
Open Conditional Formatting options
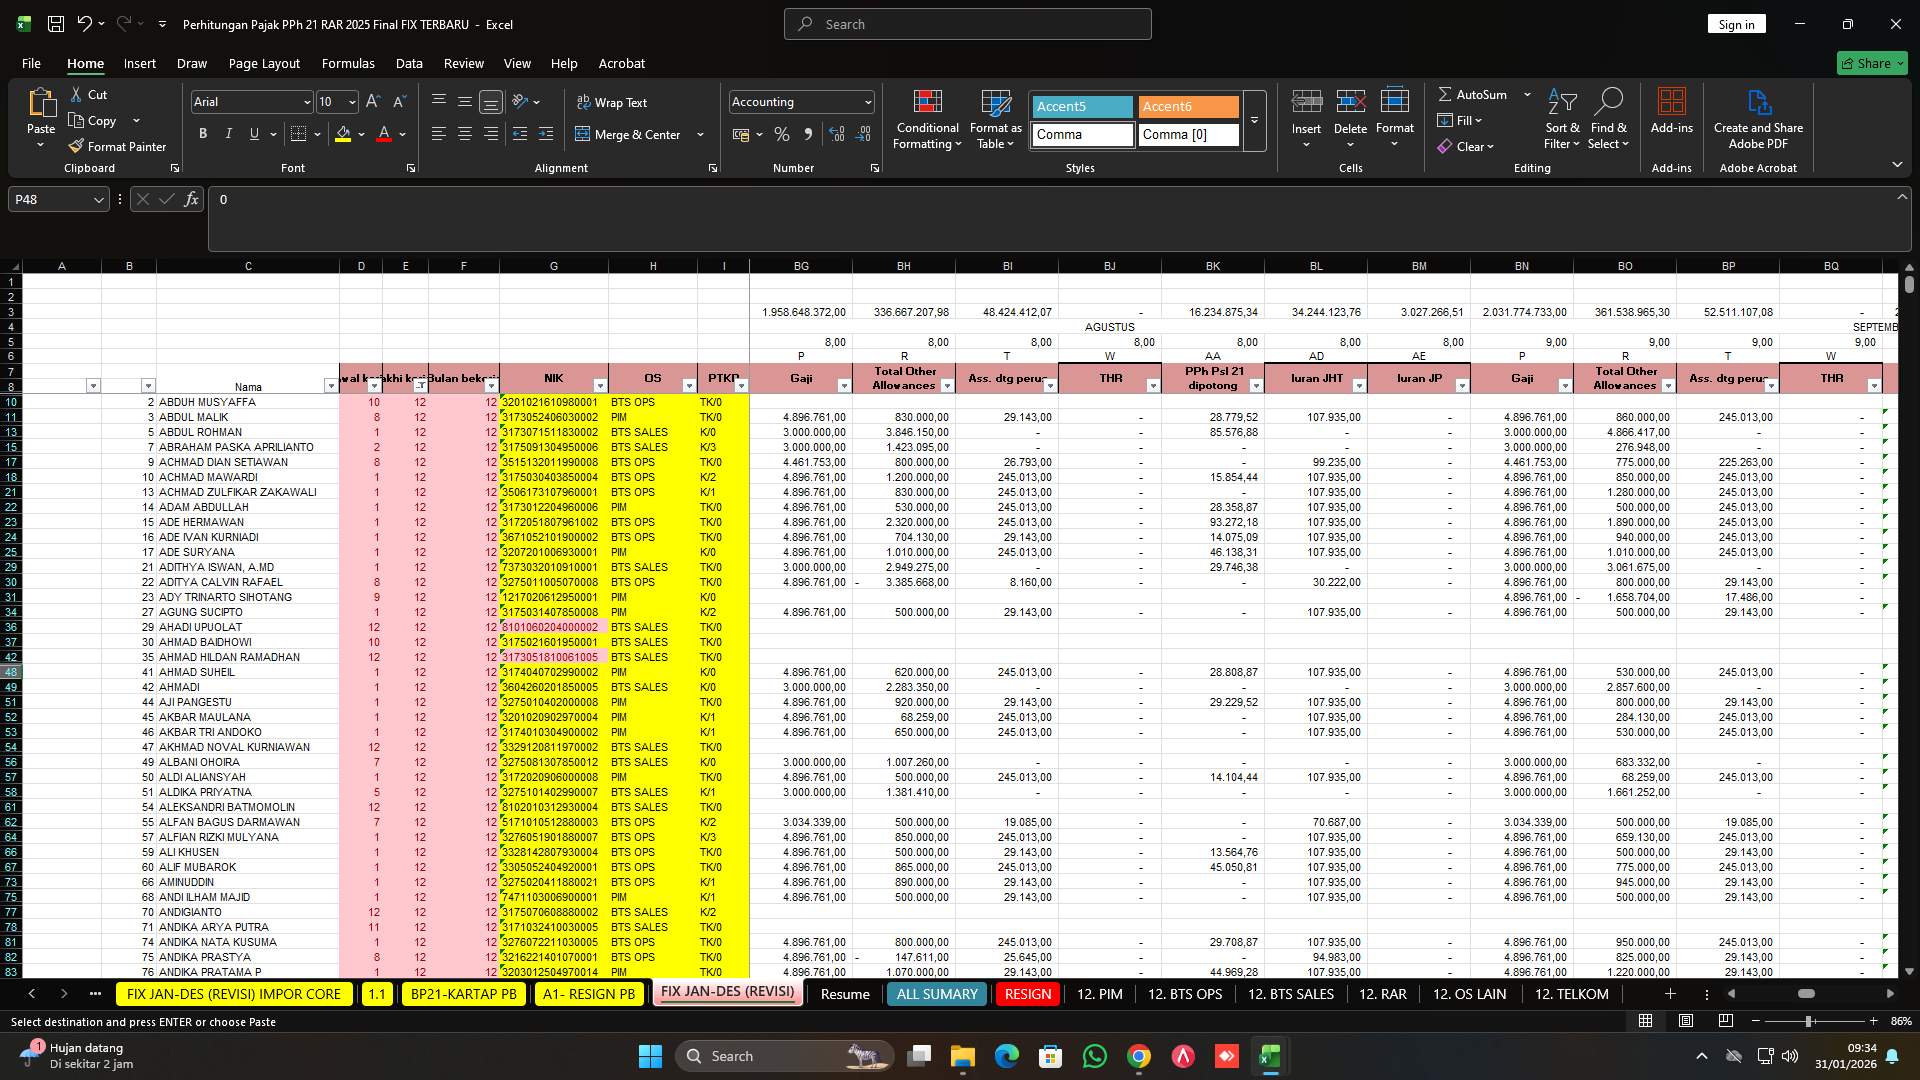tap(927, 117)
